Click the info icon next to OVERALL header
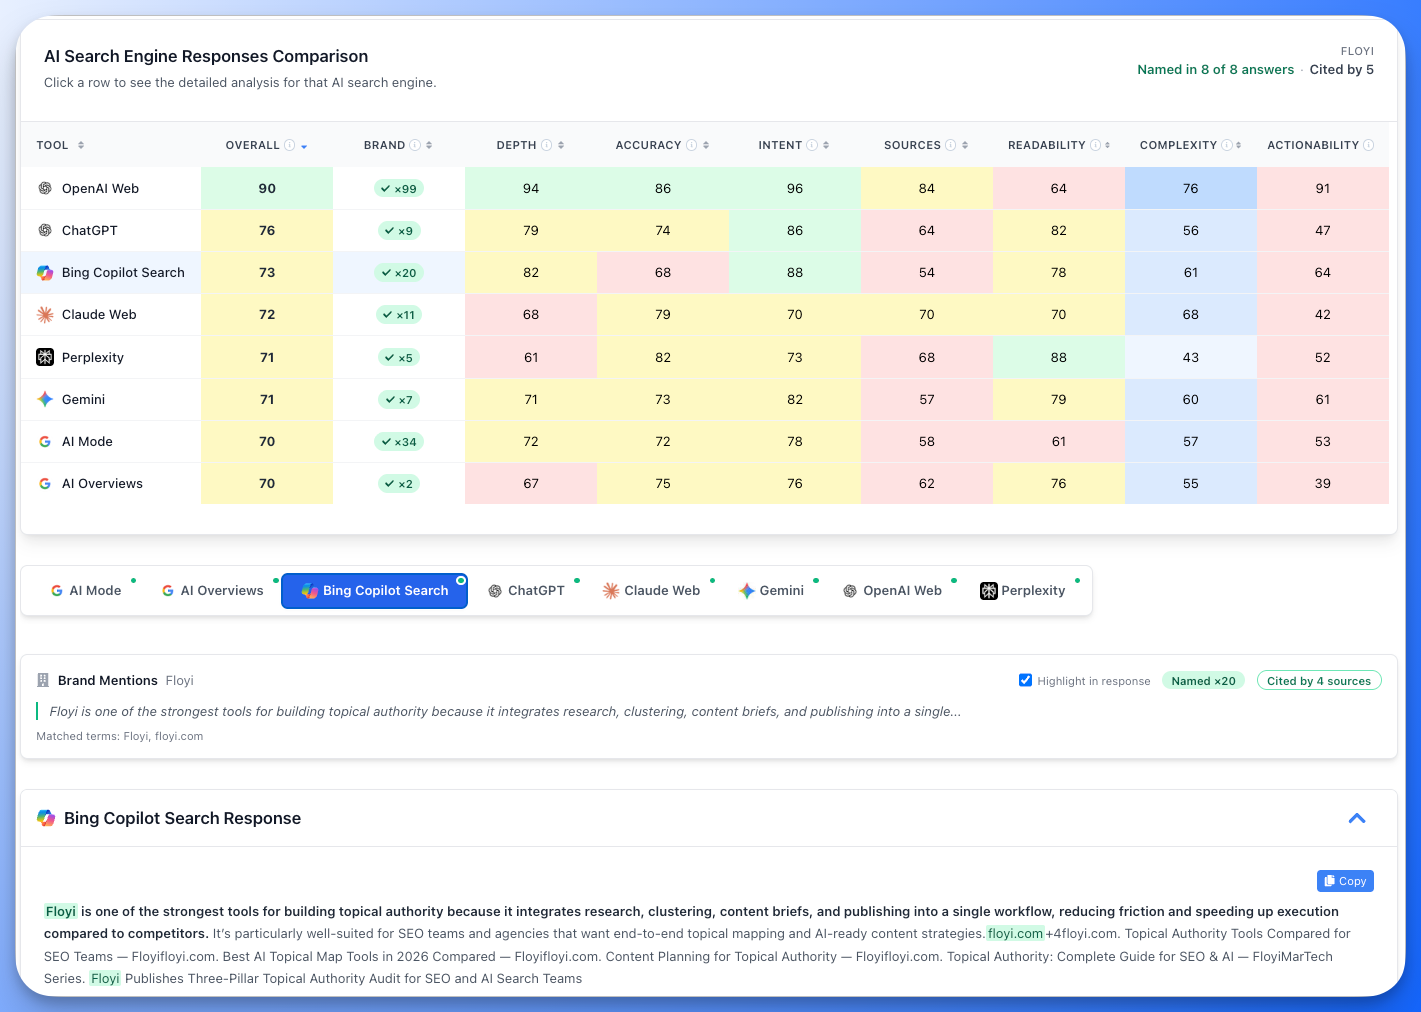The height and width of the screenshot is (1012, 1421). (289, 145)
